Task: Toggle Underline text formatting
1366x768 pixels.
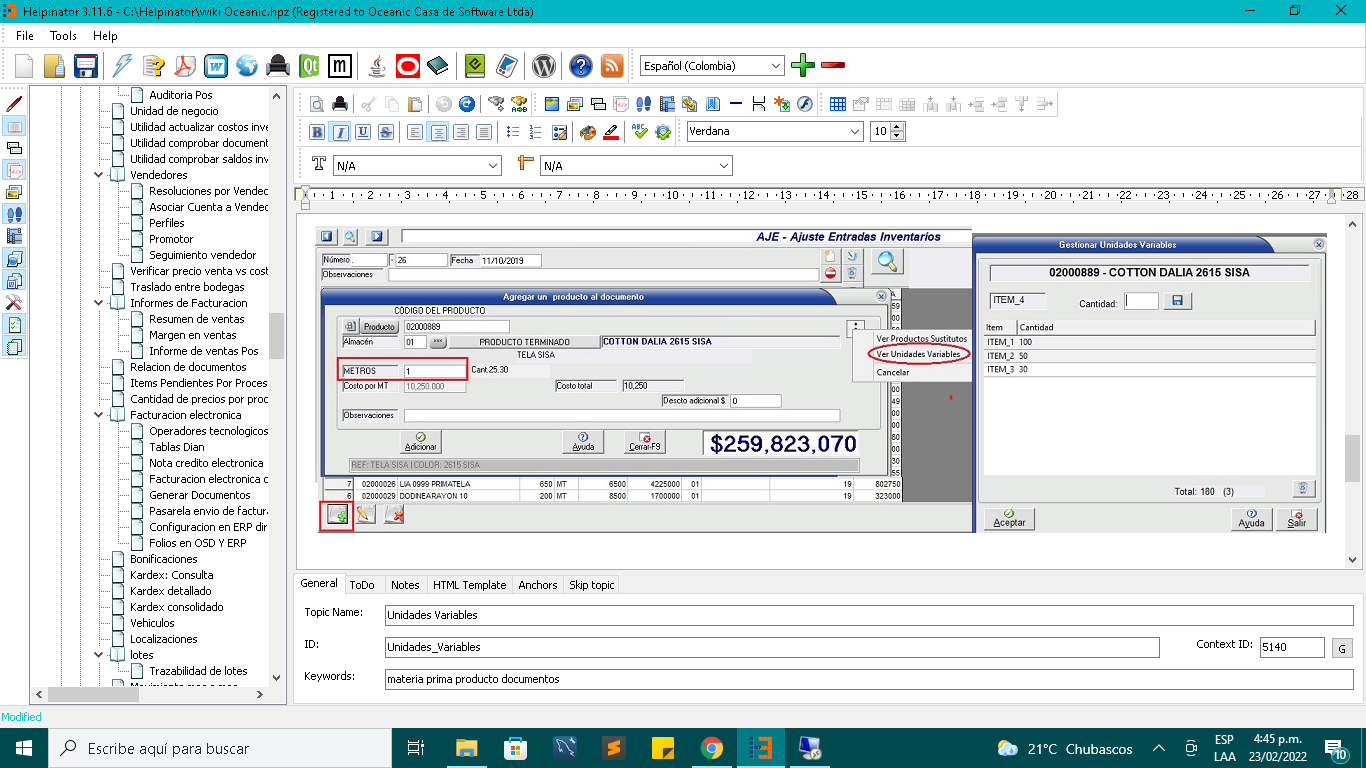Action: tap(362, 132)
